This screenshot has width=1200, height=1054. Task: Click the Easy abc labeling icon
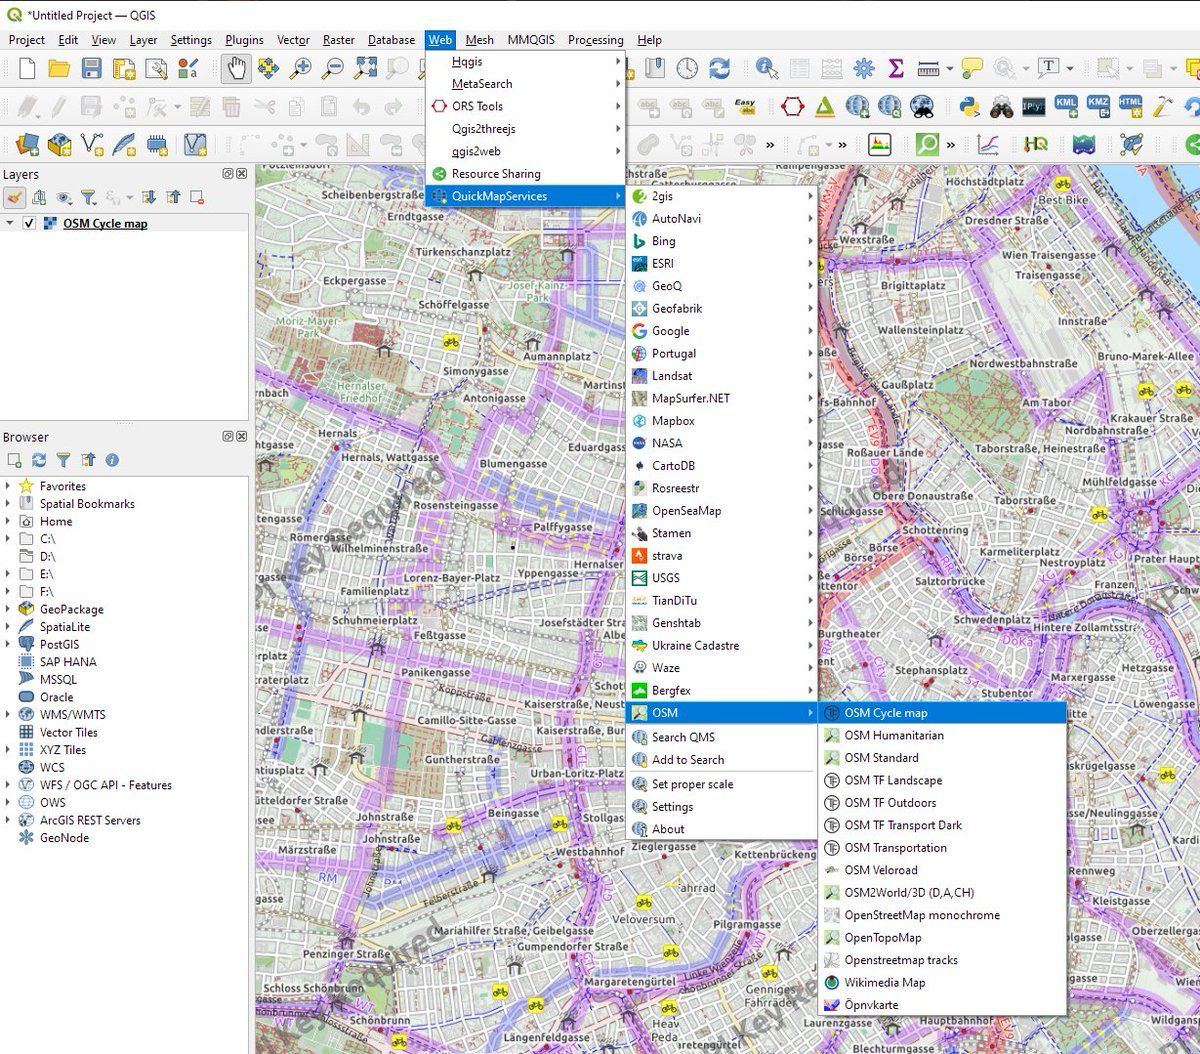coord(744,106)
